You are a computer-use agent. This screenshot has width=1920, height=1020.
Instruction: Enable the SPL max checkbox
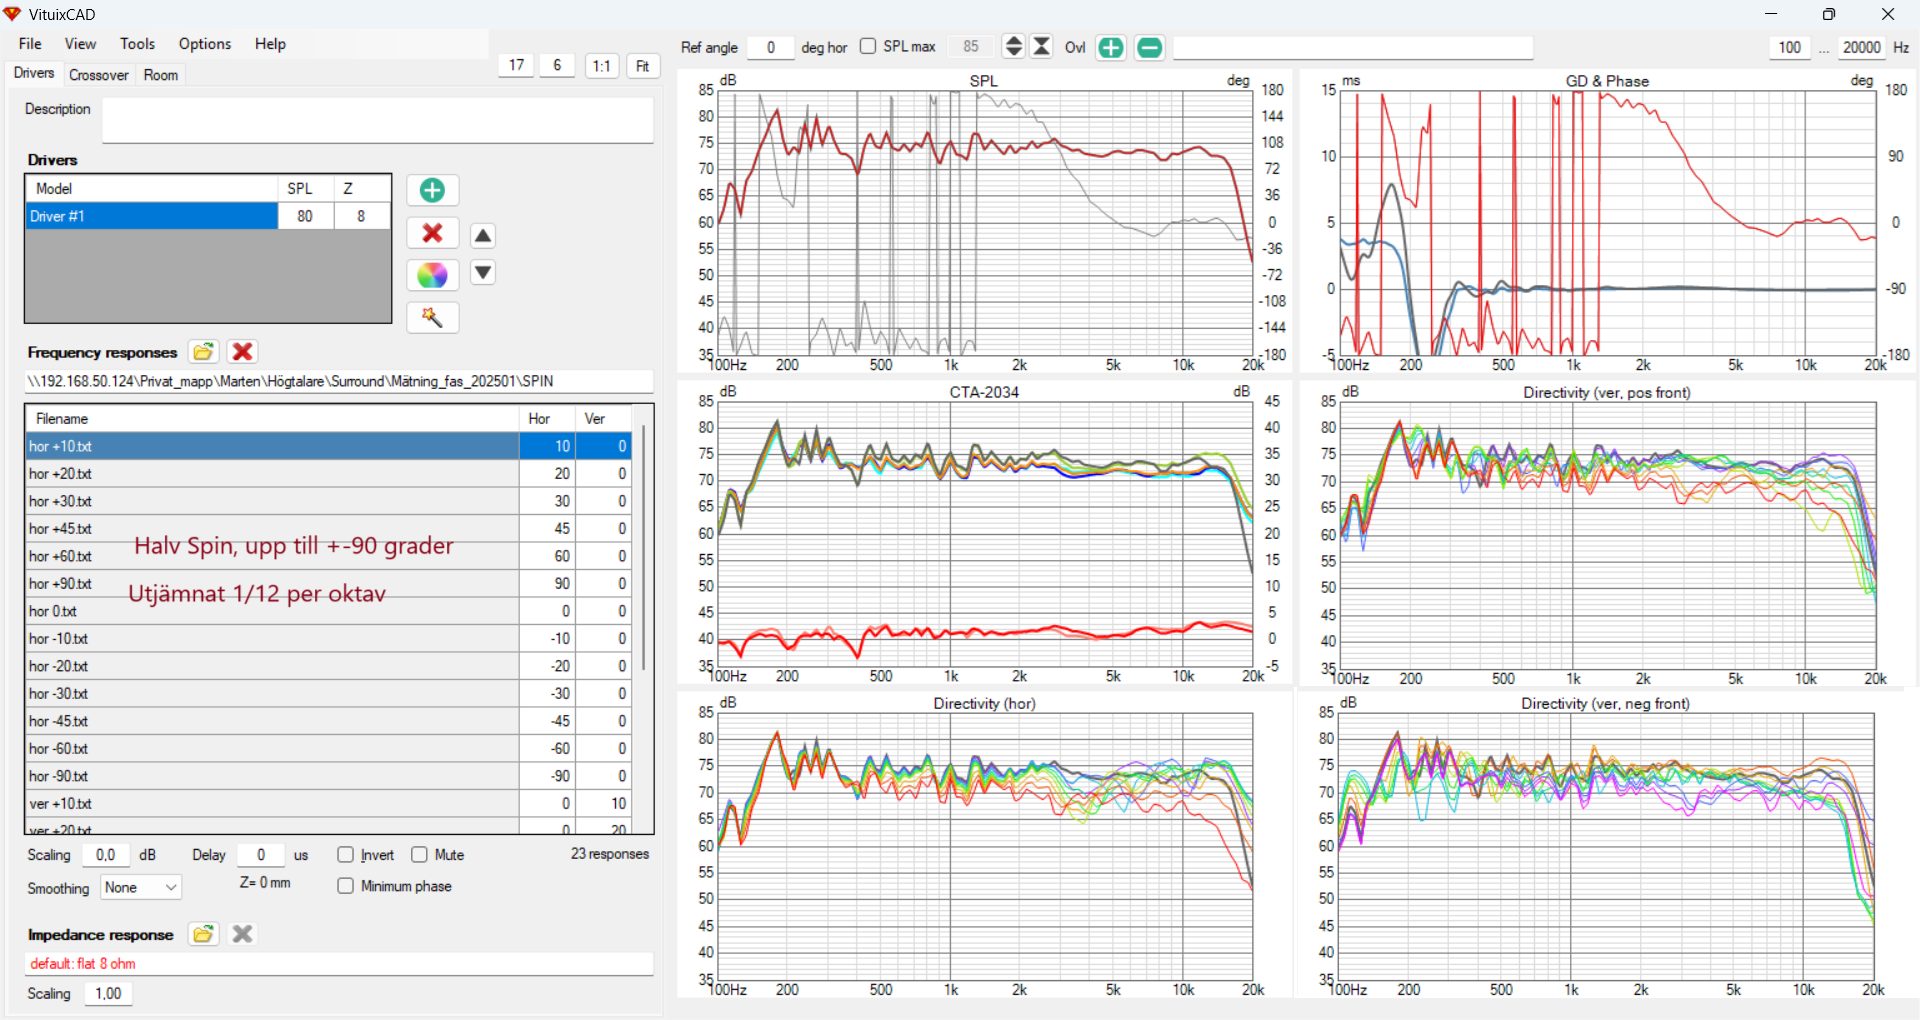click(868, 46)
